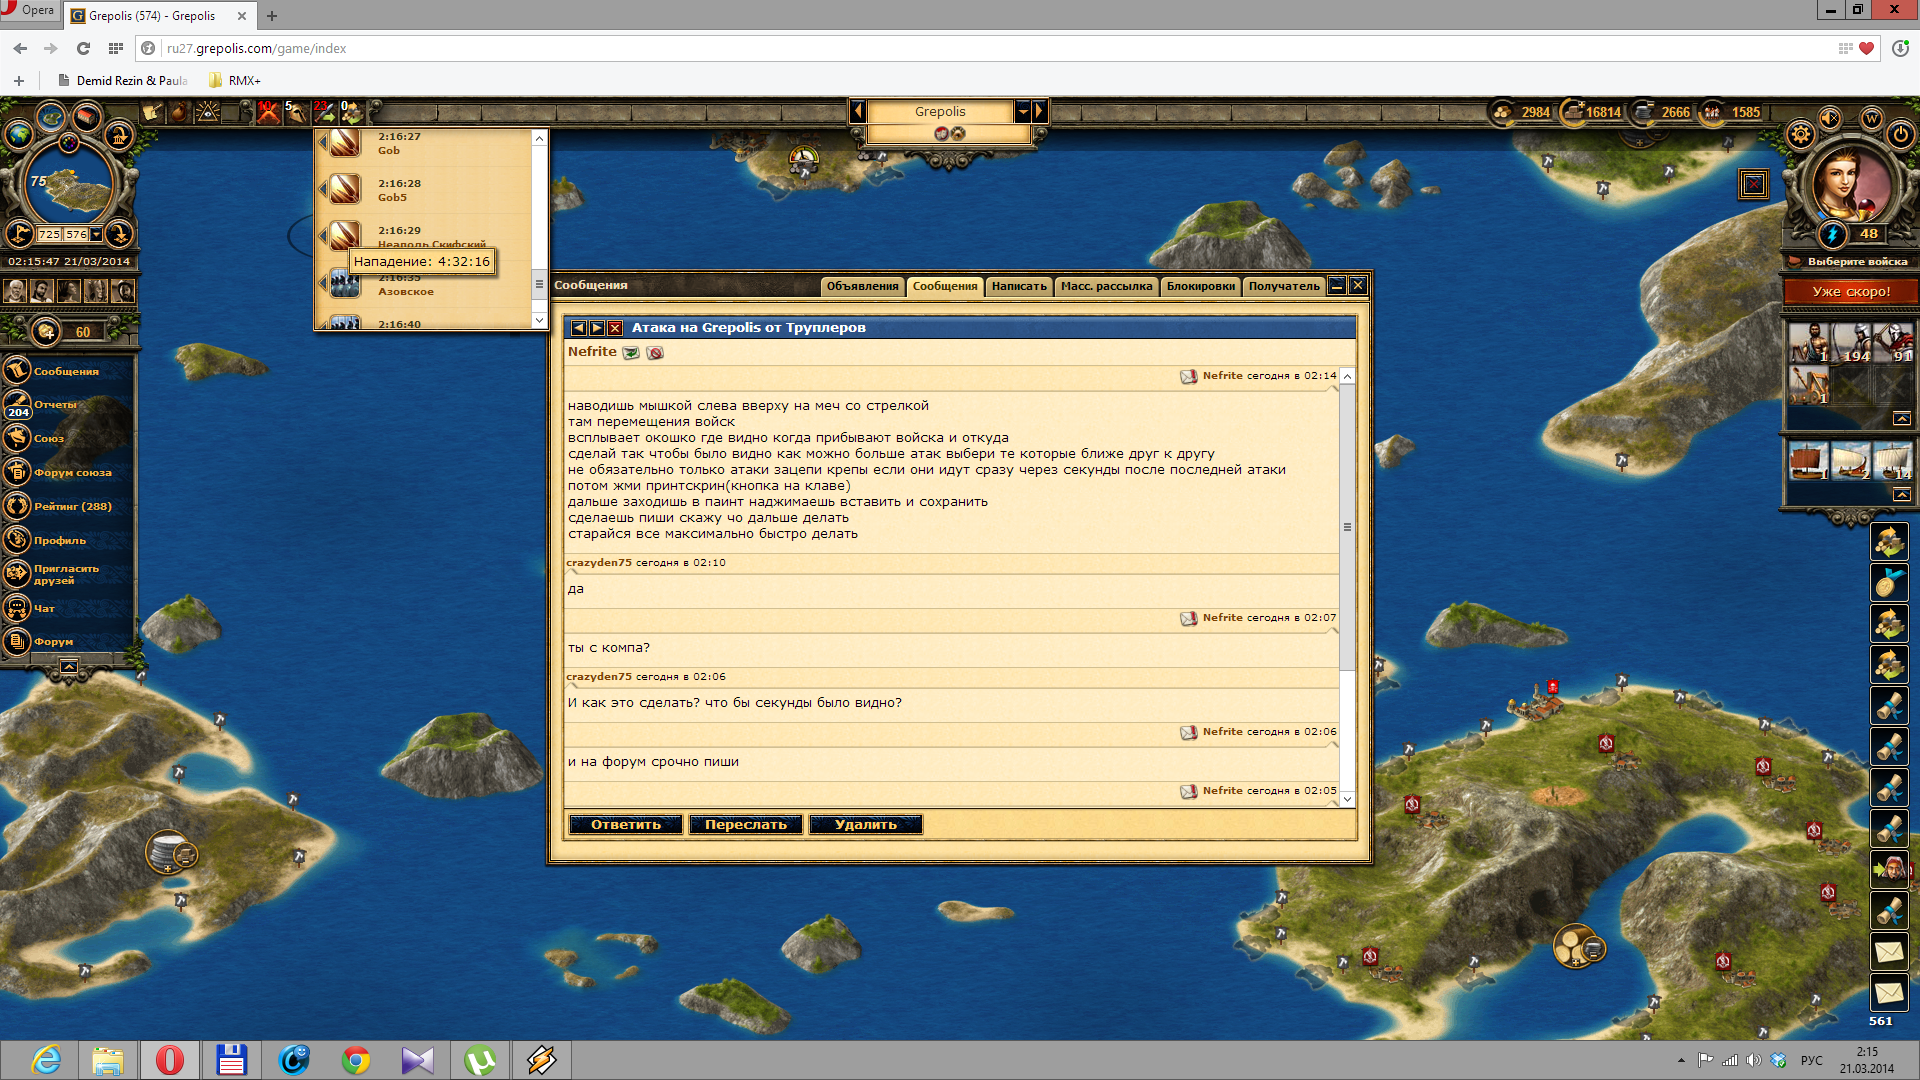Click the Уже скоро! red banner

click(x=1851, y=292)
